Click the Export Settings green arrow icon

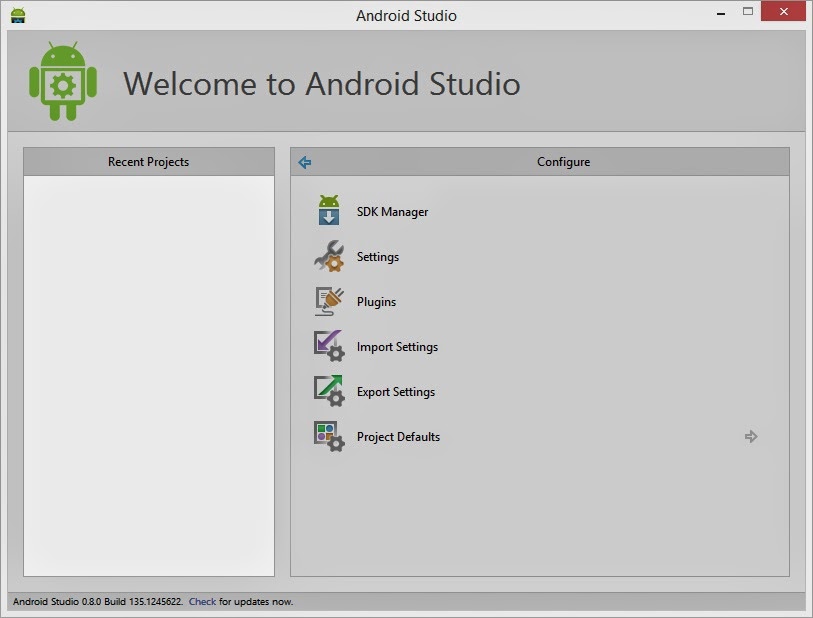point(329,391)
